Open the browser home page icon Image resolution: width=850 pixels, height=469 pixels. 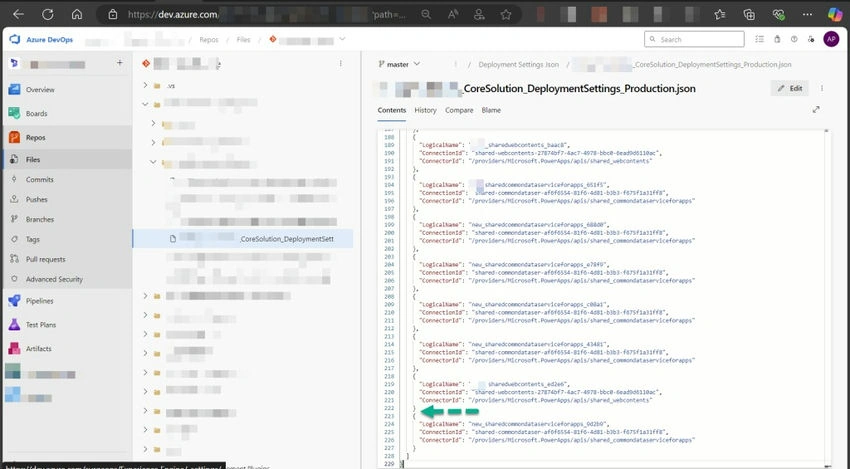point(77,15)
